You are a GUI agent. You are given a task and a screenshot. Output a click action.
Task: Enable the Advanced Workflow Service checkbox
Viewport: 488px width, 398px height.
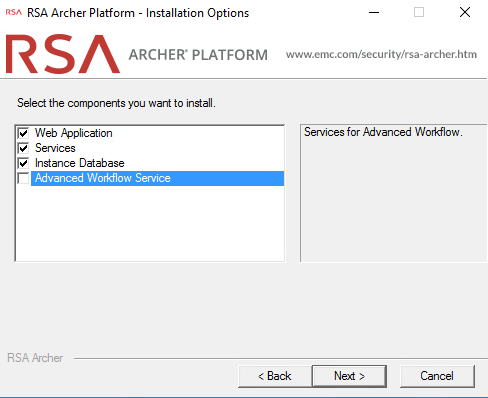click(x=23, y=178)
